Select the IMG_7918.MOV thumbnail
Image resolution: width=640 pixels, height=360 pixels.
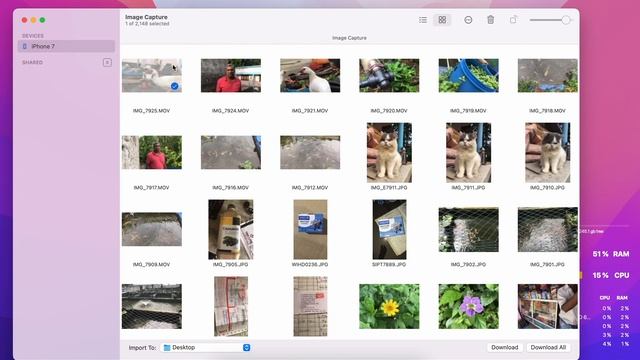[x=548, y=76]
